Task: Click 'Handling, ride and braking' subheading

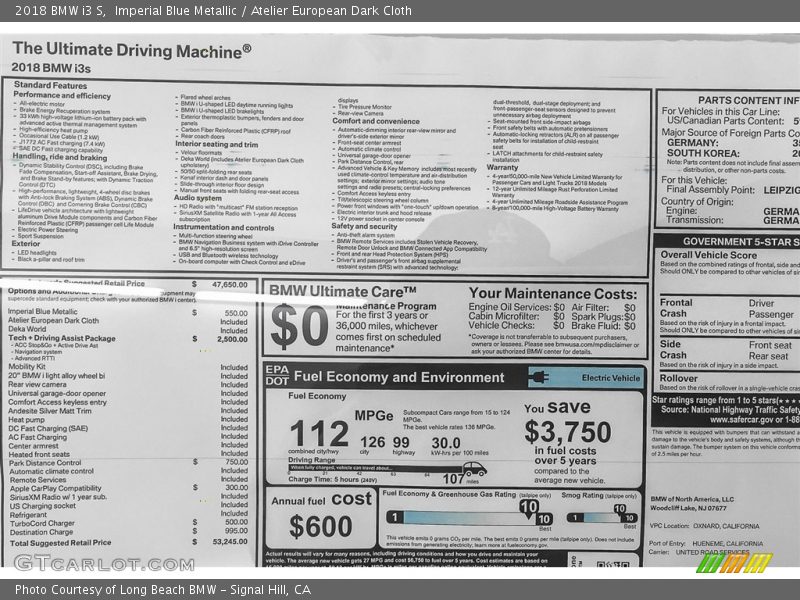Action: click(x=60, y=157)
